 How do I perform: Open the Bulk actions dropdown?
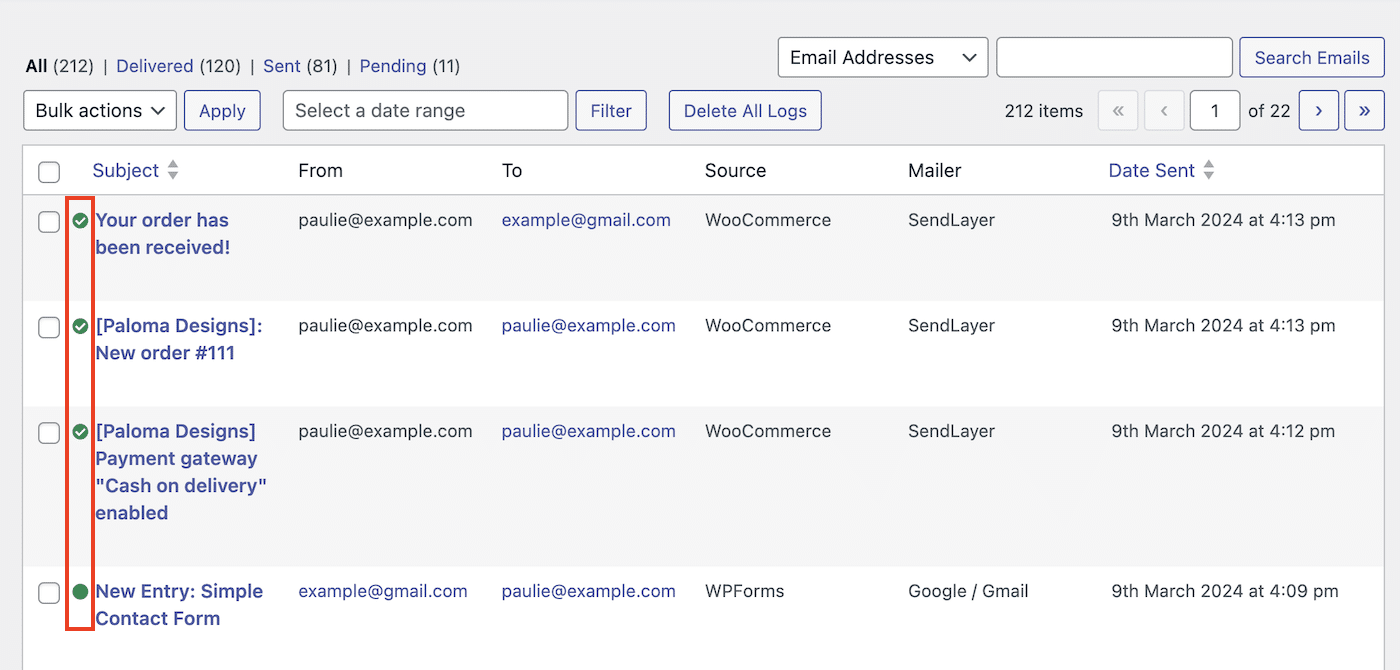[x=99, y=110]
